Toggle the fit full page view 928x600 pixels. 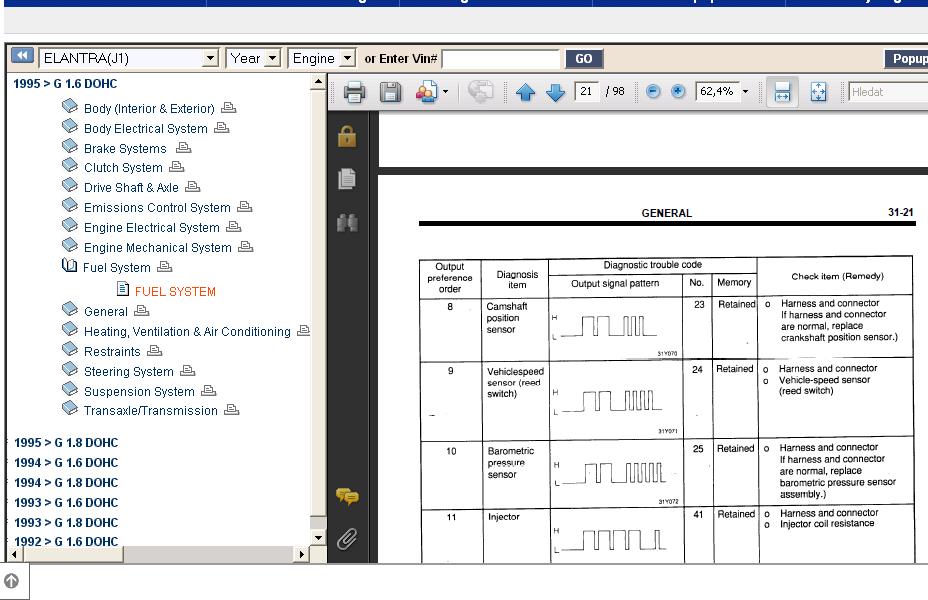pyautogui.click(x=818, y=92)
